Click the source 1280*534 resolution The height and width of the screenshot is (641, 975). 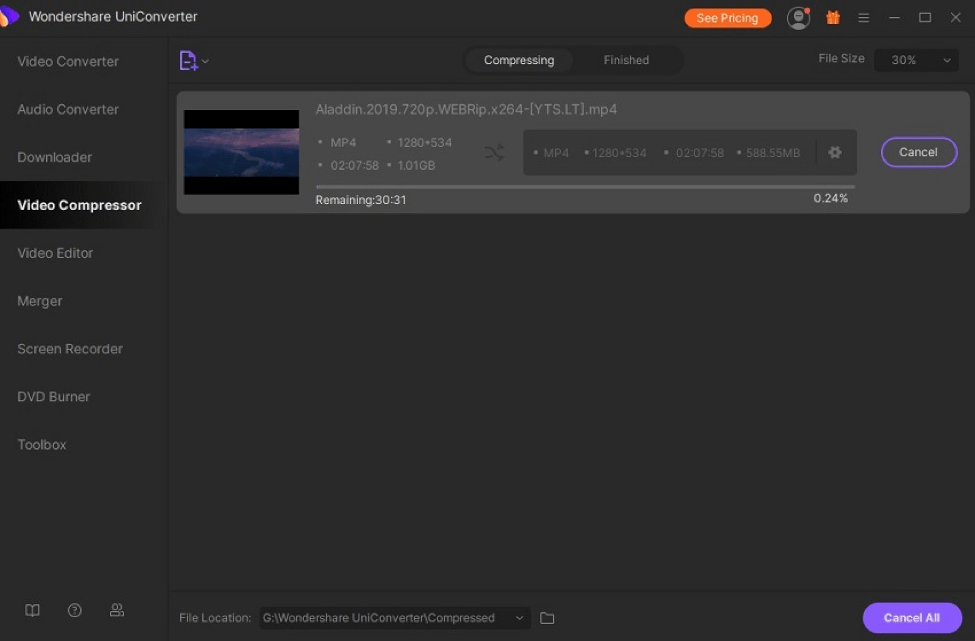click(425, 142)
